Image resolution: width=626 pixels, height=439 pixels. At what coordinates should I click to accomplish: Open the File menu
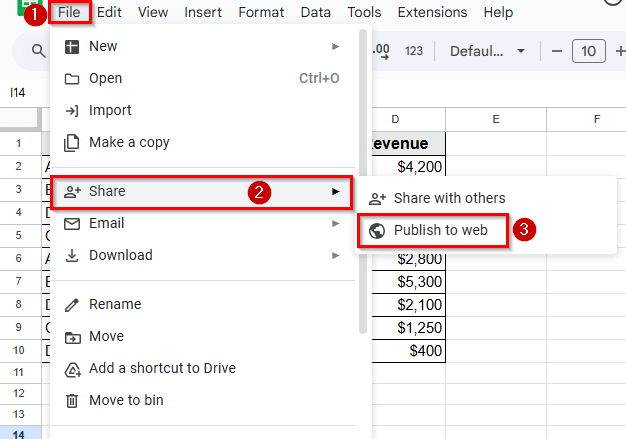pyautogui.click(x=69, y=13)
